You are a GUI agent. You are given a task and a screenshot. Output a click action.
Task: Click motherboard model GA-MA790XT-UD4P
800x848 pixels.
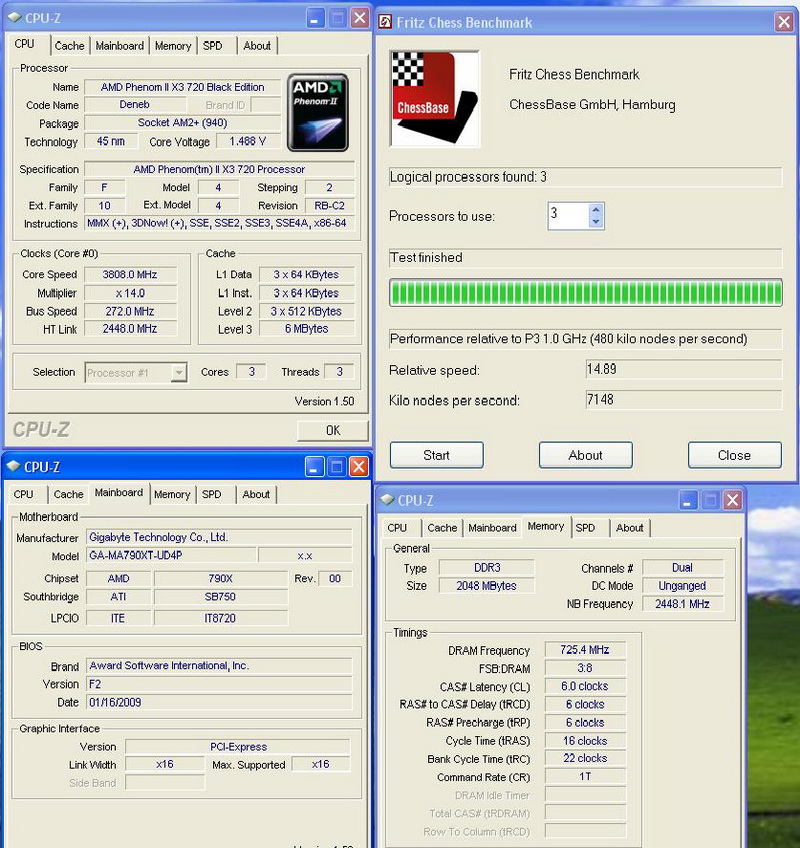171,555
